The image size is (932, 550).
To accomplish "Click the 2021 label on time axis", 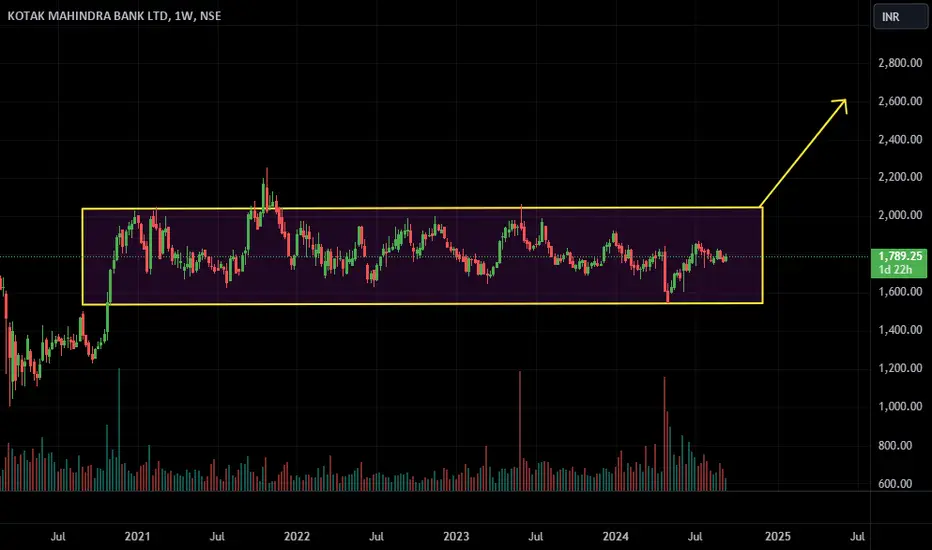I will click(x=137, y=536).
